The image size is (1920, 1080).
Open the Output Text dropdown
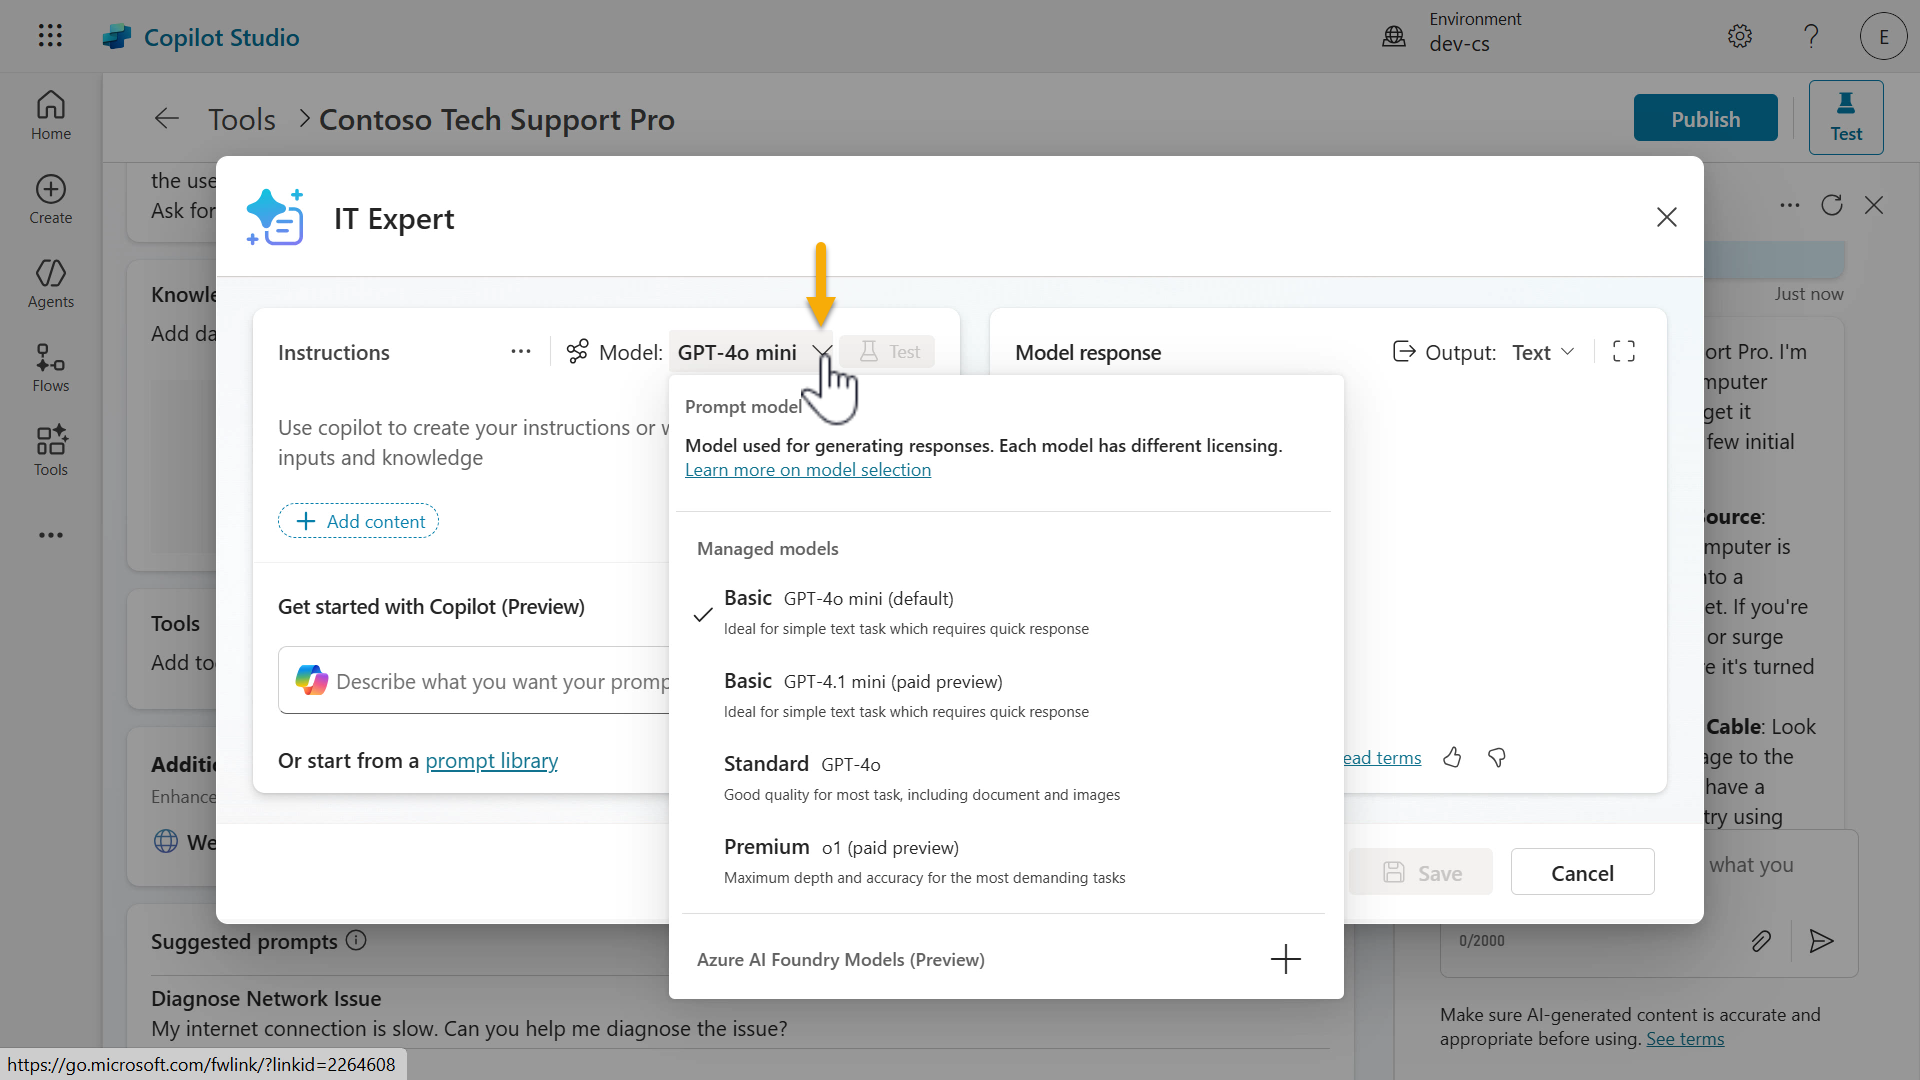point(1543,352)
